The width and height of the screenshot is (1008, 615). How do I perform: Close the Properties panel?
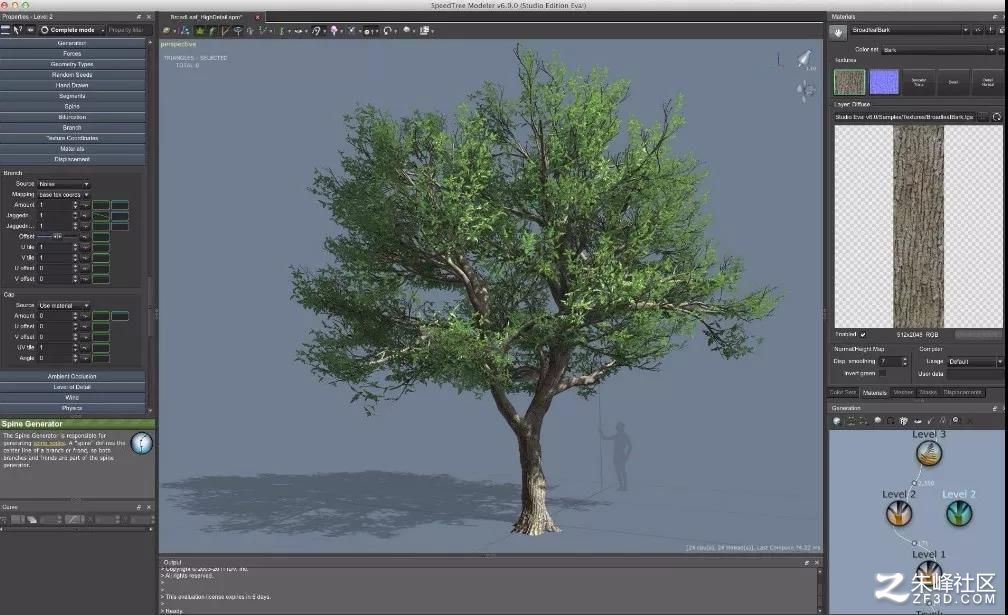pos(149,17)
